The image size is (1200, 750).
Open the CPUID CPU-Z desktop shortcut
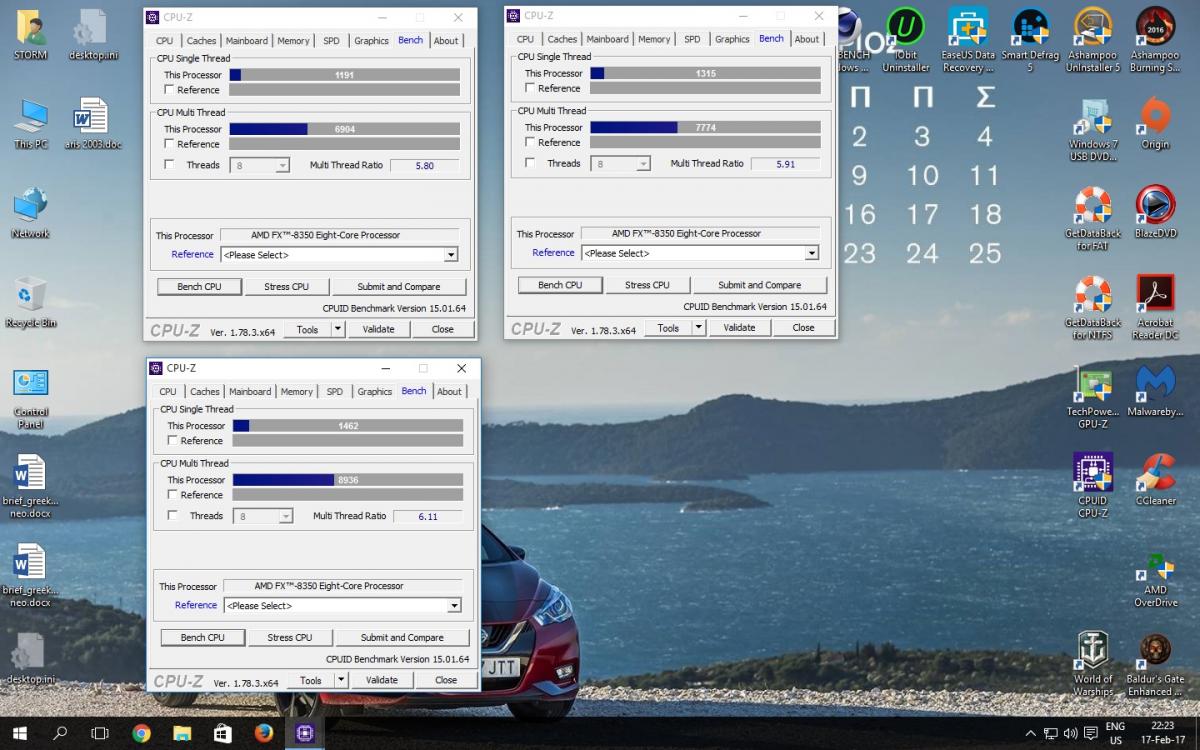pos(1093,487)
